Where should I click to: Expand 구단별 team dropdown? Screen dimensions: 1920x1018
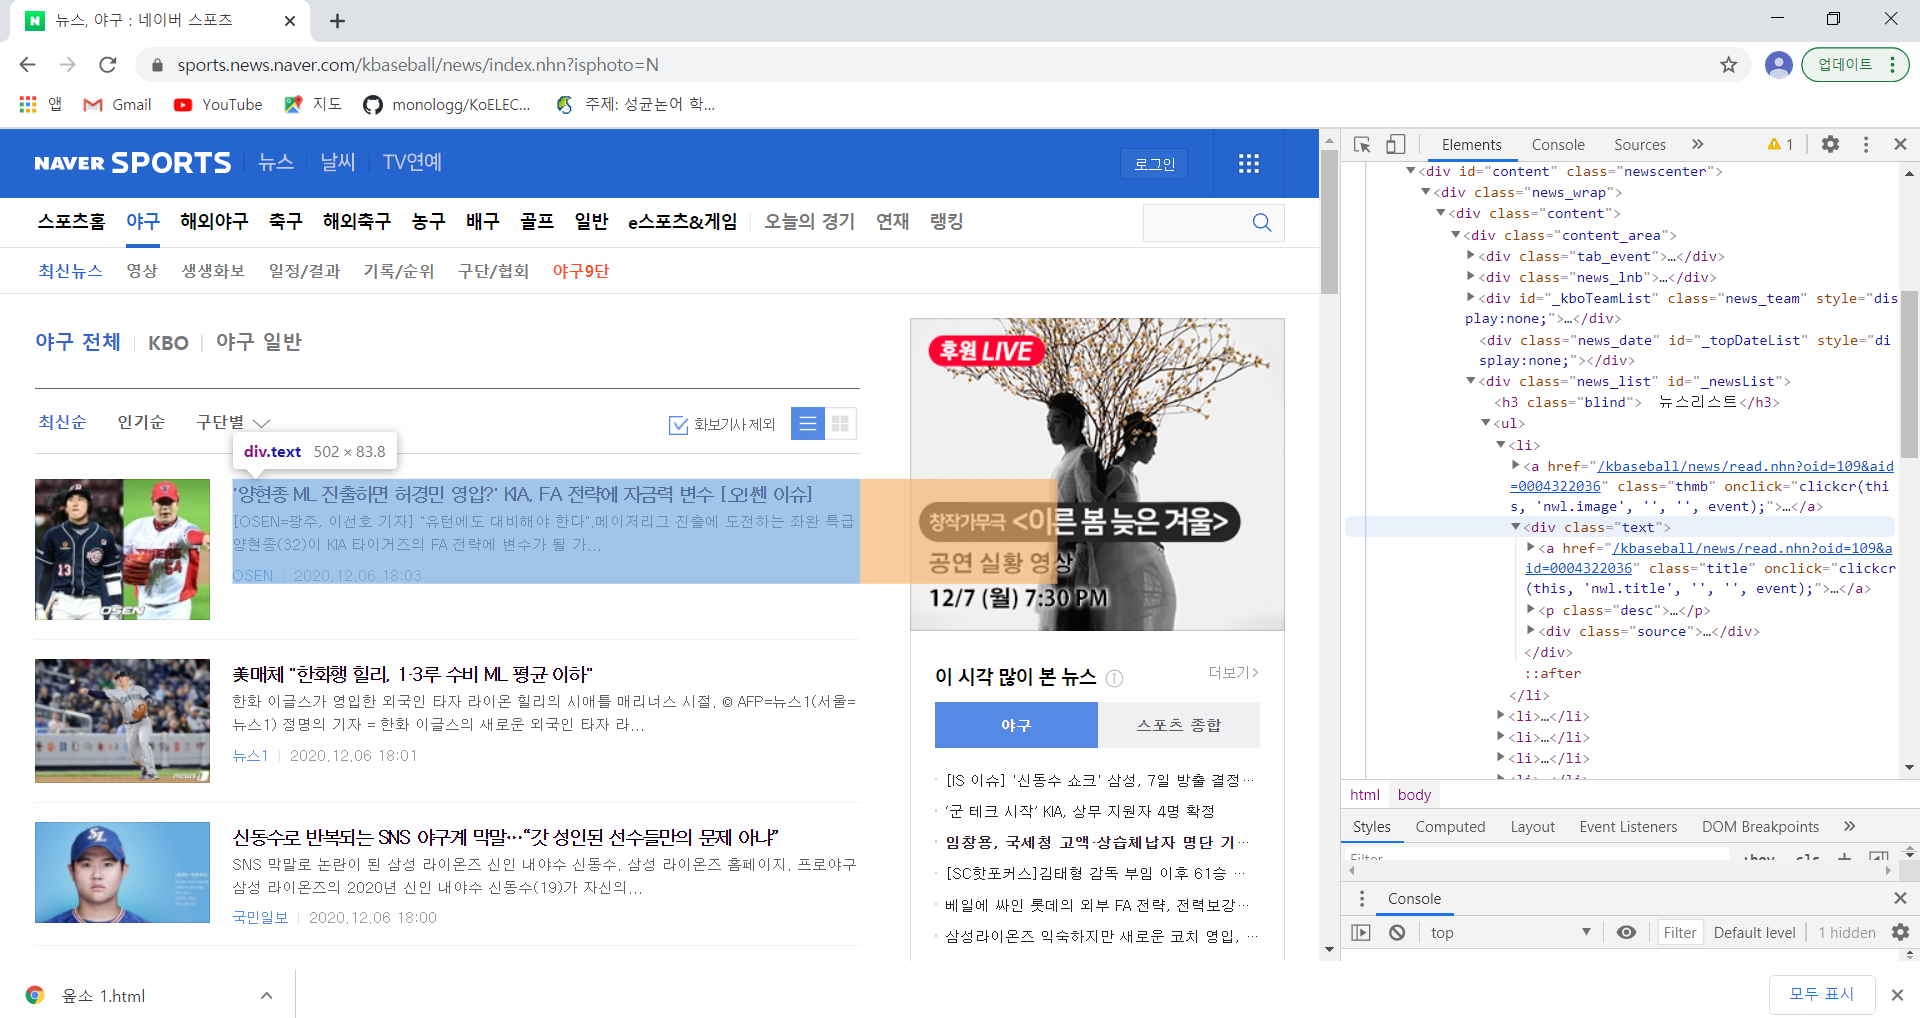[x=233, y=423]
